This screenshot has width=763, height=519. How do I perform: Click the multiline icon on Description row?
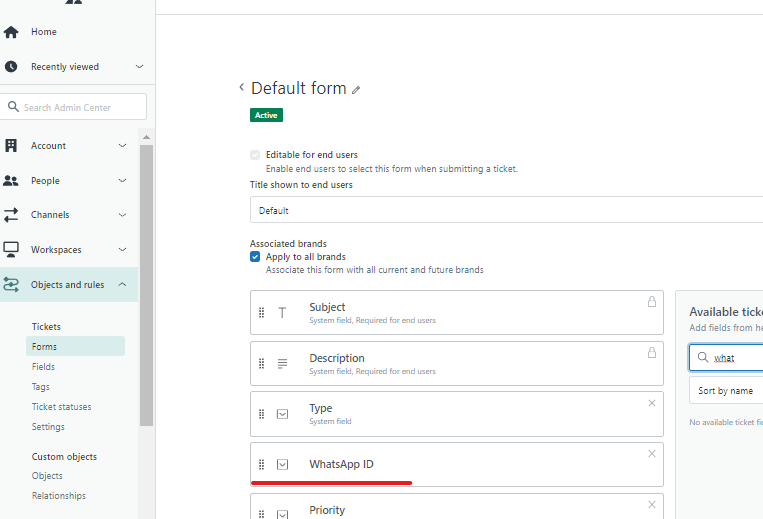point(282,363)
